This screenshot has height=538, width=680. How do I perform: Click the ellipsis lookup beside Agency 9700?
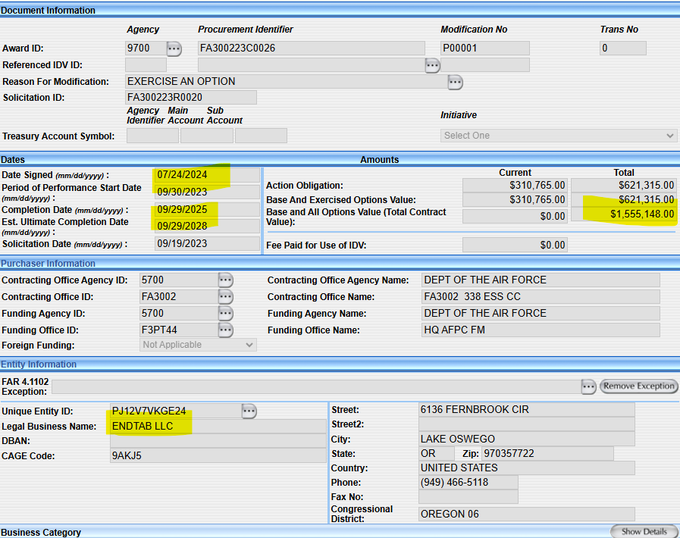coord(175,48)
